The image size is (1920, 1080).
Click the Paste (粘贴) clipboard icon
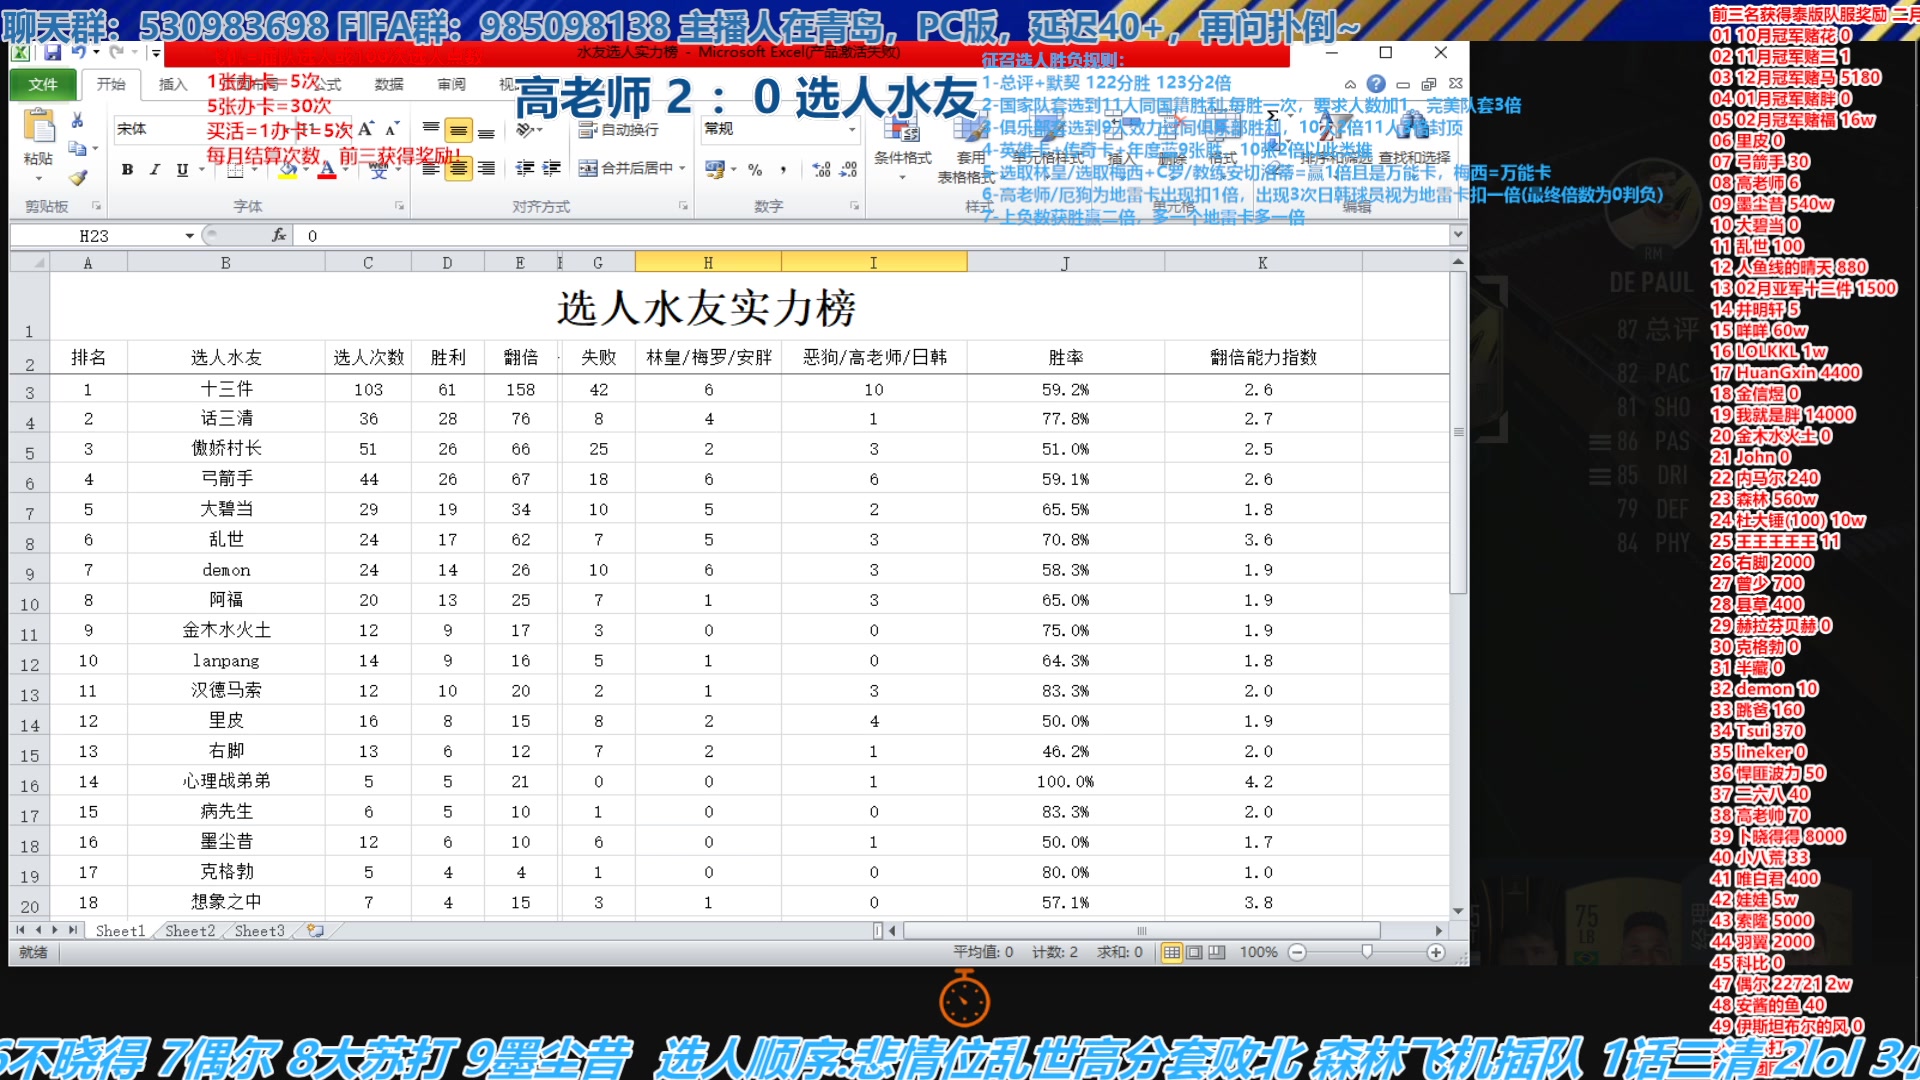point(39,127)
